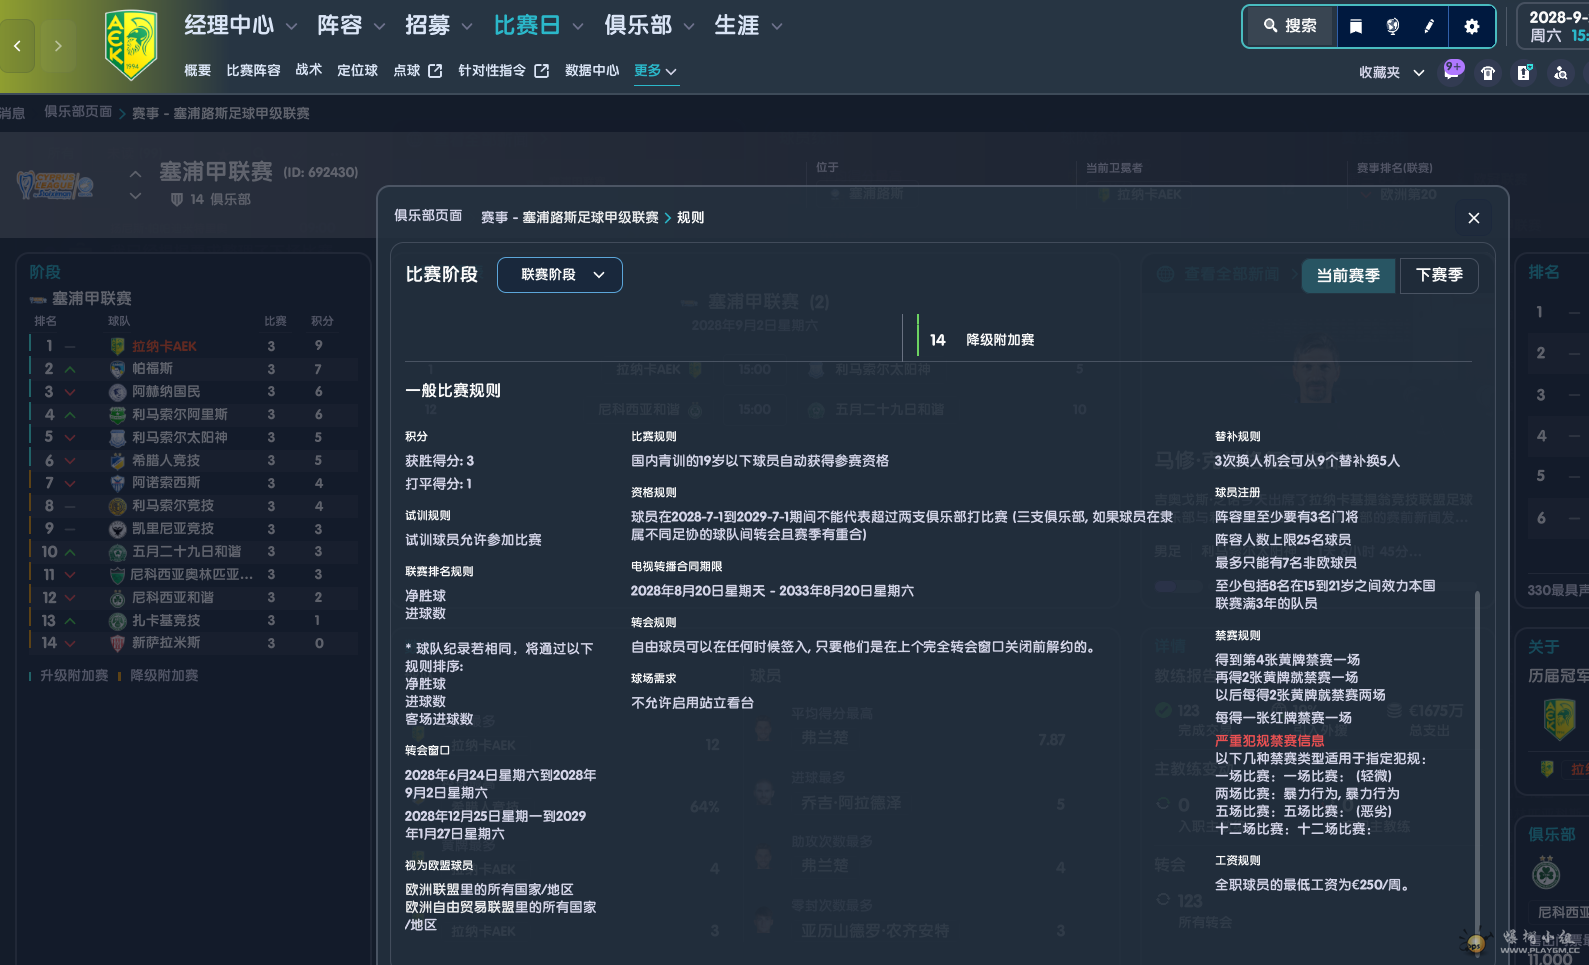The image size is (1589, 965).
Task: Go forward with the right arrow
Action: point(58,46)
